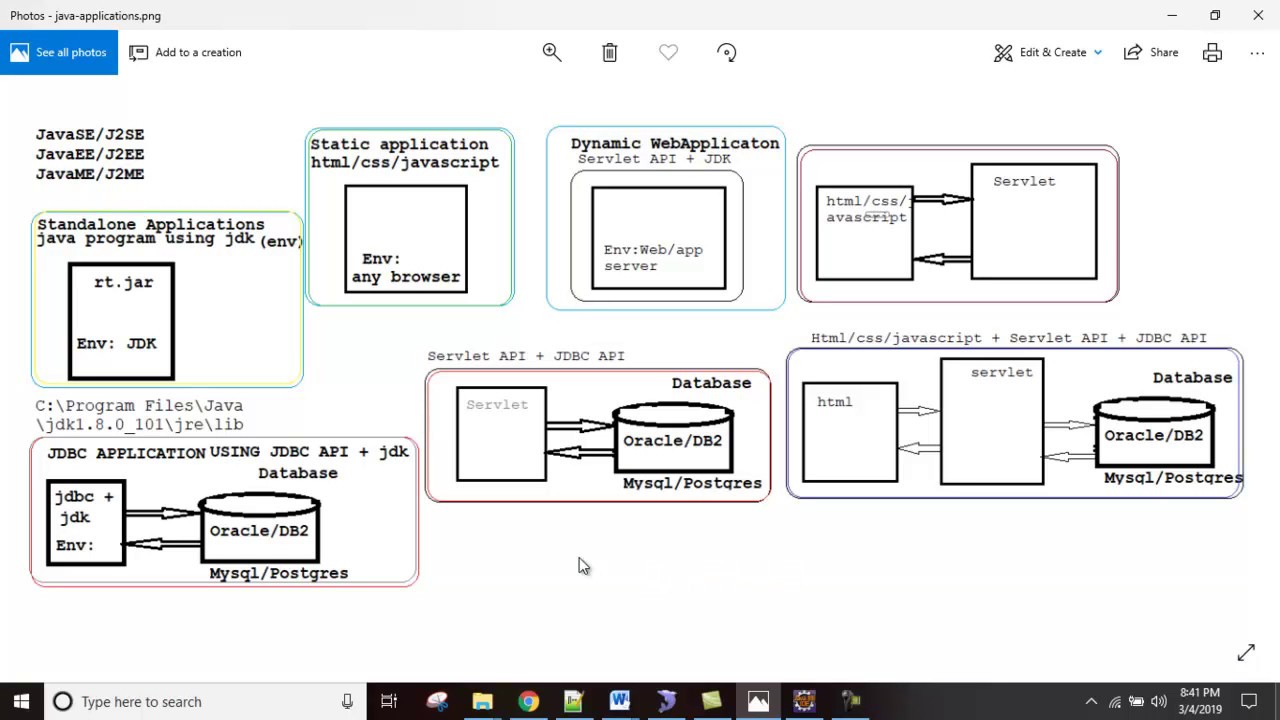Click the taskbar search box

[205, 701]
